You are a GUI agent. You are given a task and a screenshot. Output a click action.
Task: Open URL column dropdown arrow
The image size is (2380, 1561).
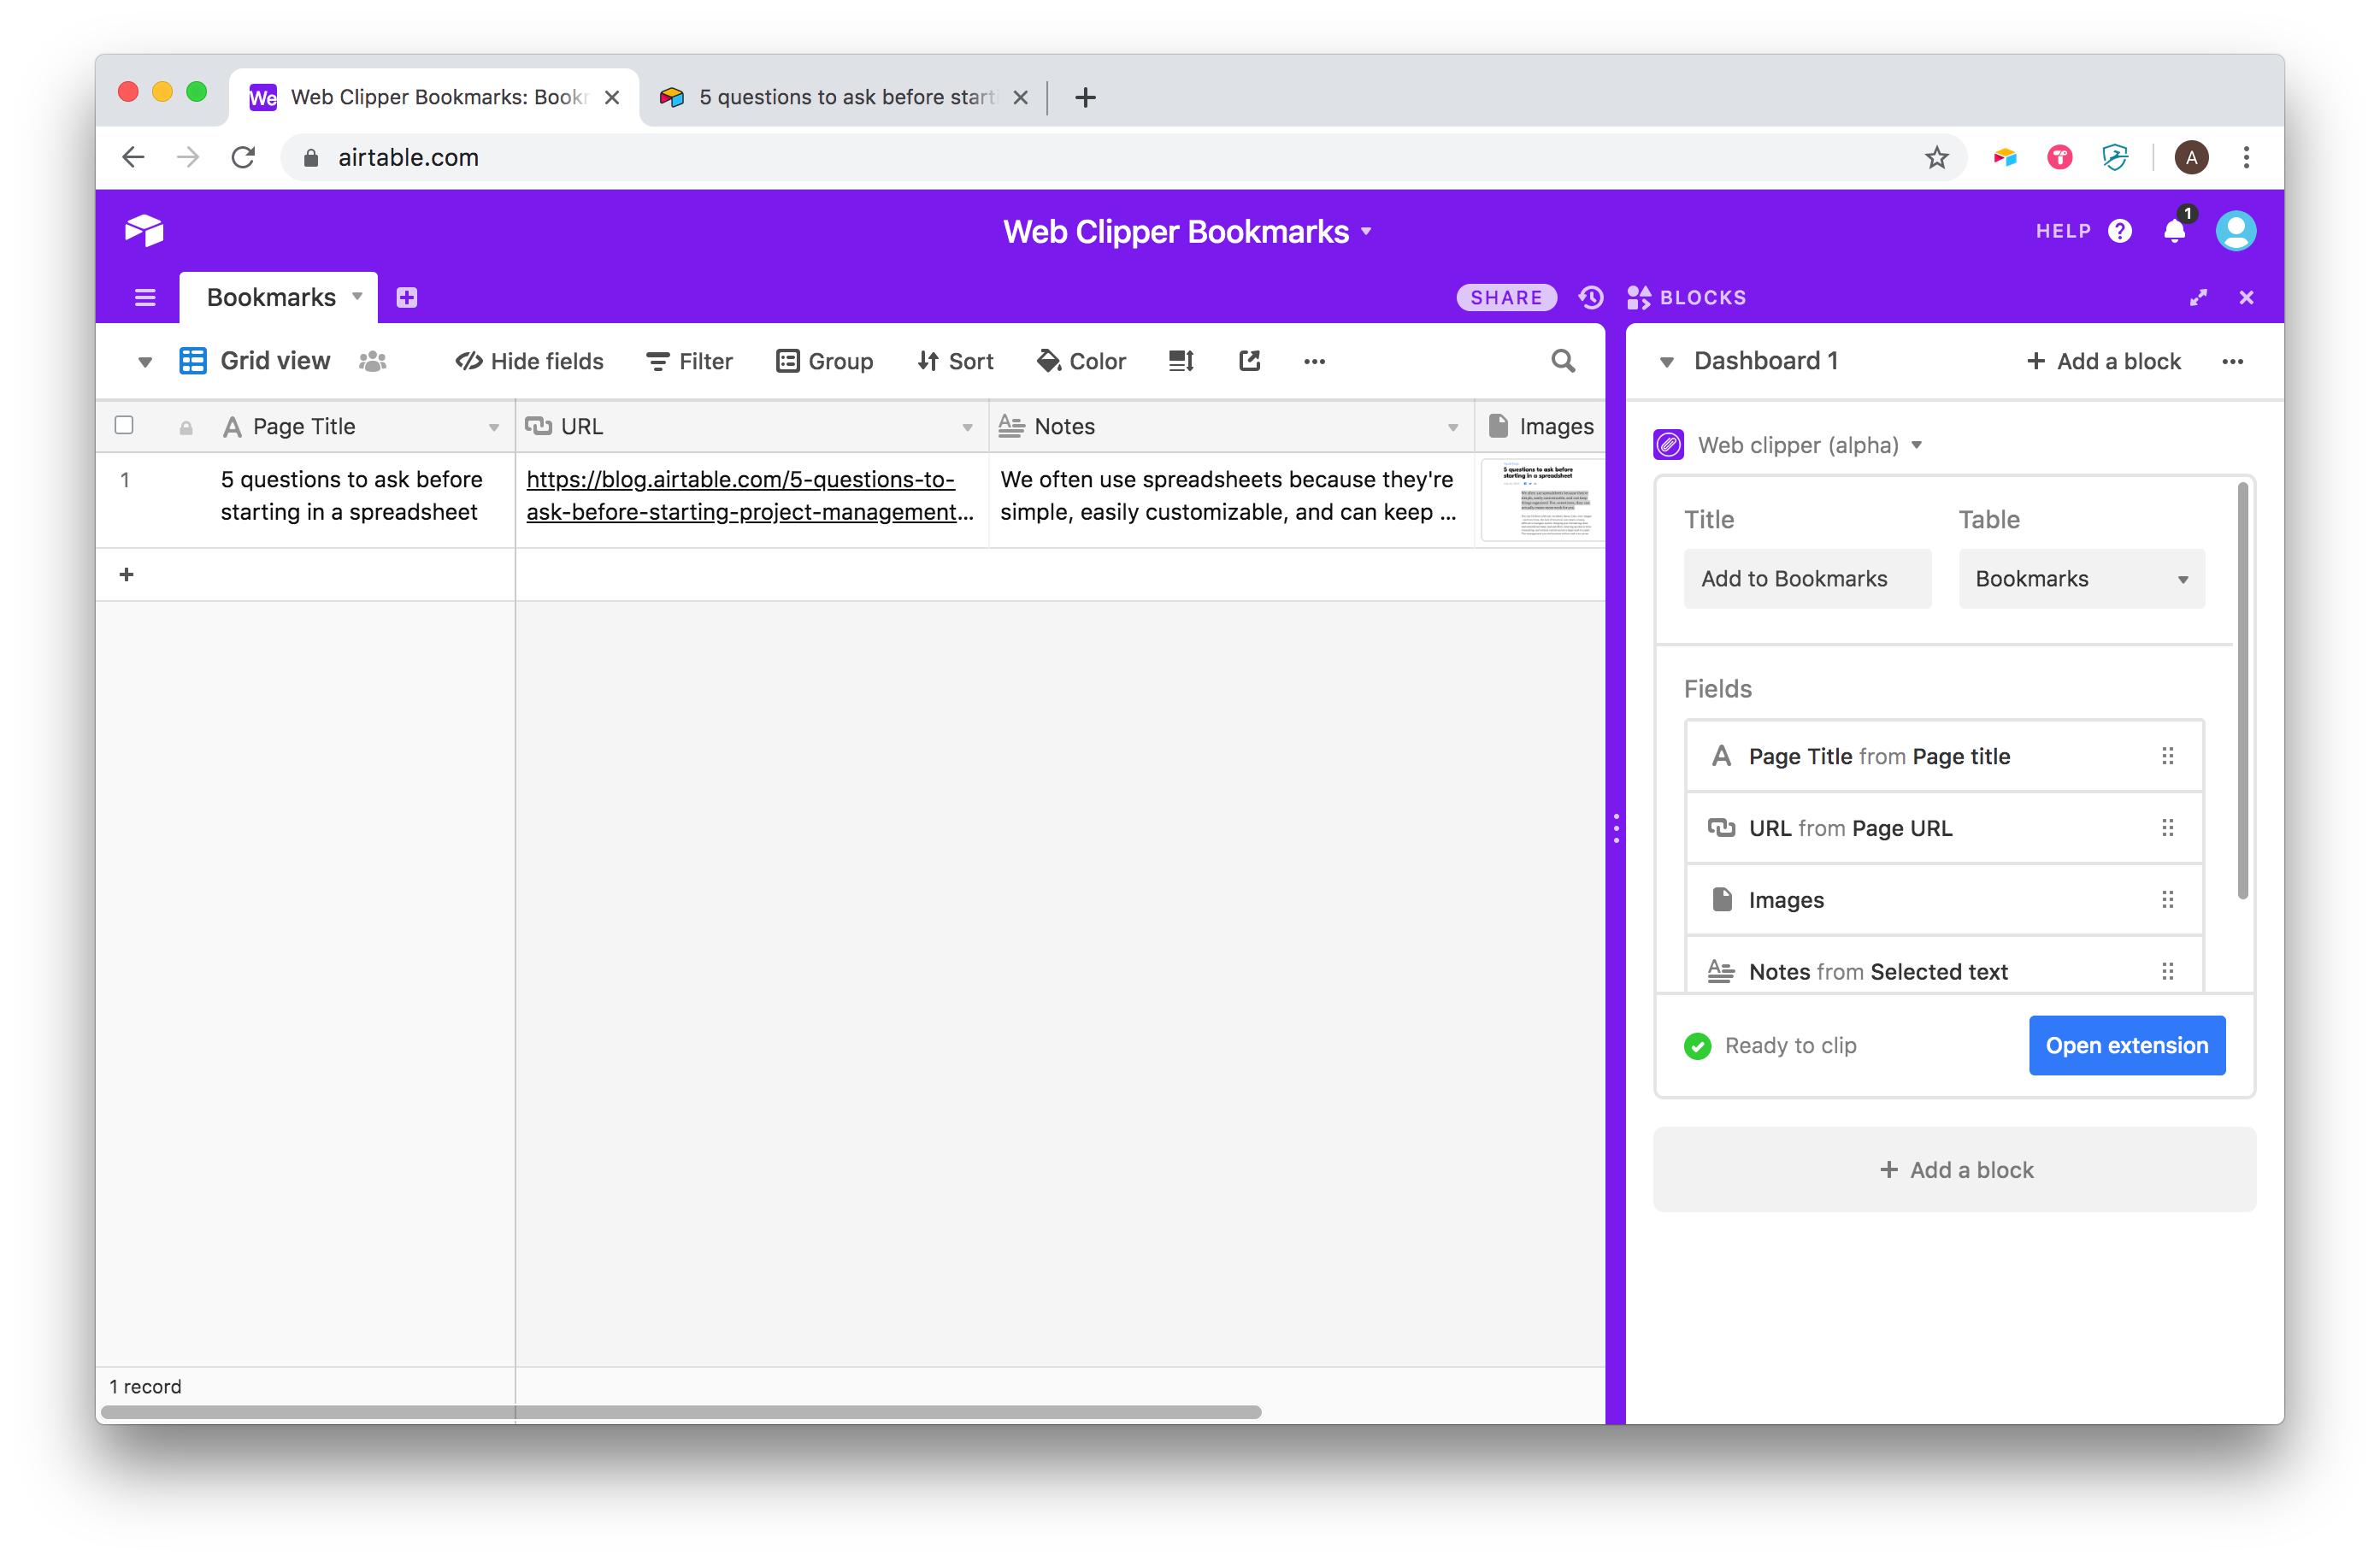pyautogui.click(x=967, y=427)
